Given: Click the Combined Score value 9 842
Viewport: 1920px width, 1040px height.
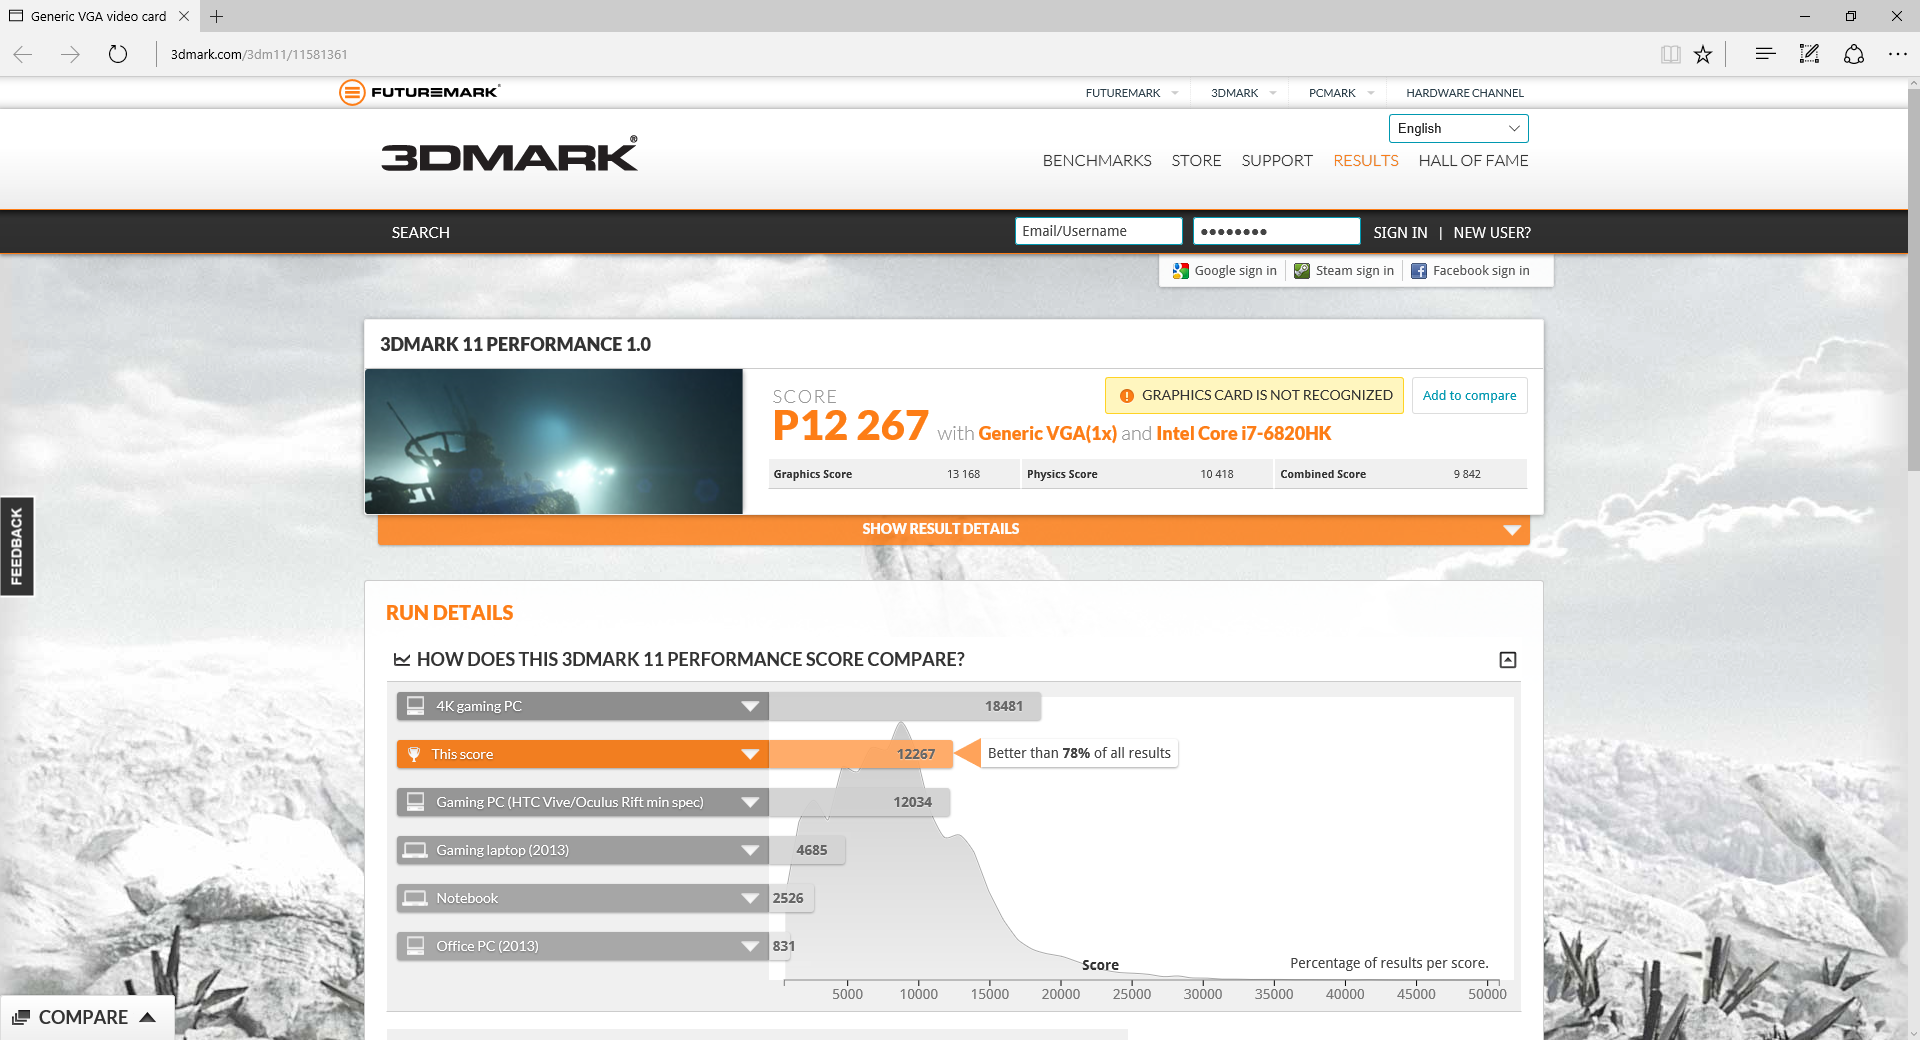Looking at the screenshot, I should (1467, 474).
